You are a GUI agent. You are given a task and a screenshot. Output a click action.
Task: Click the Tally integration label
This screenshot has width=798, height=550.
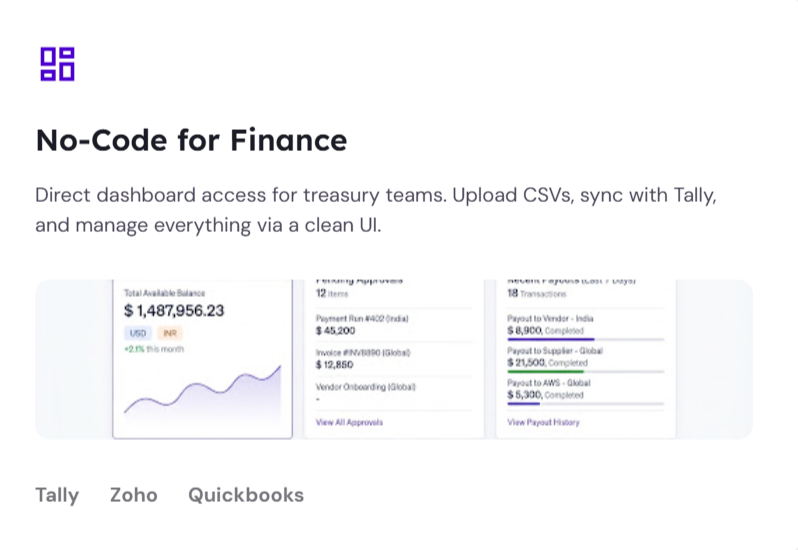pos(57,495)
